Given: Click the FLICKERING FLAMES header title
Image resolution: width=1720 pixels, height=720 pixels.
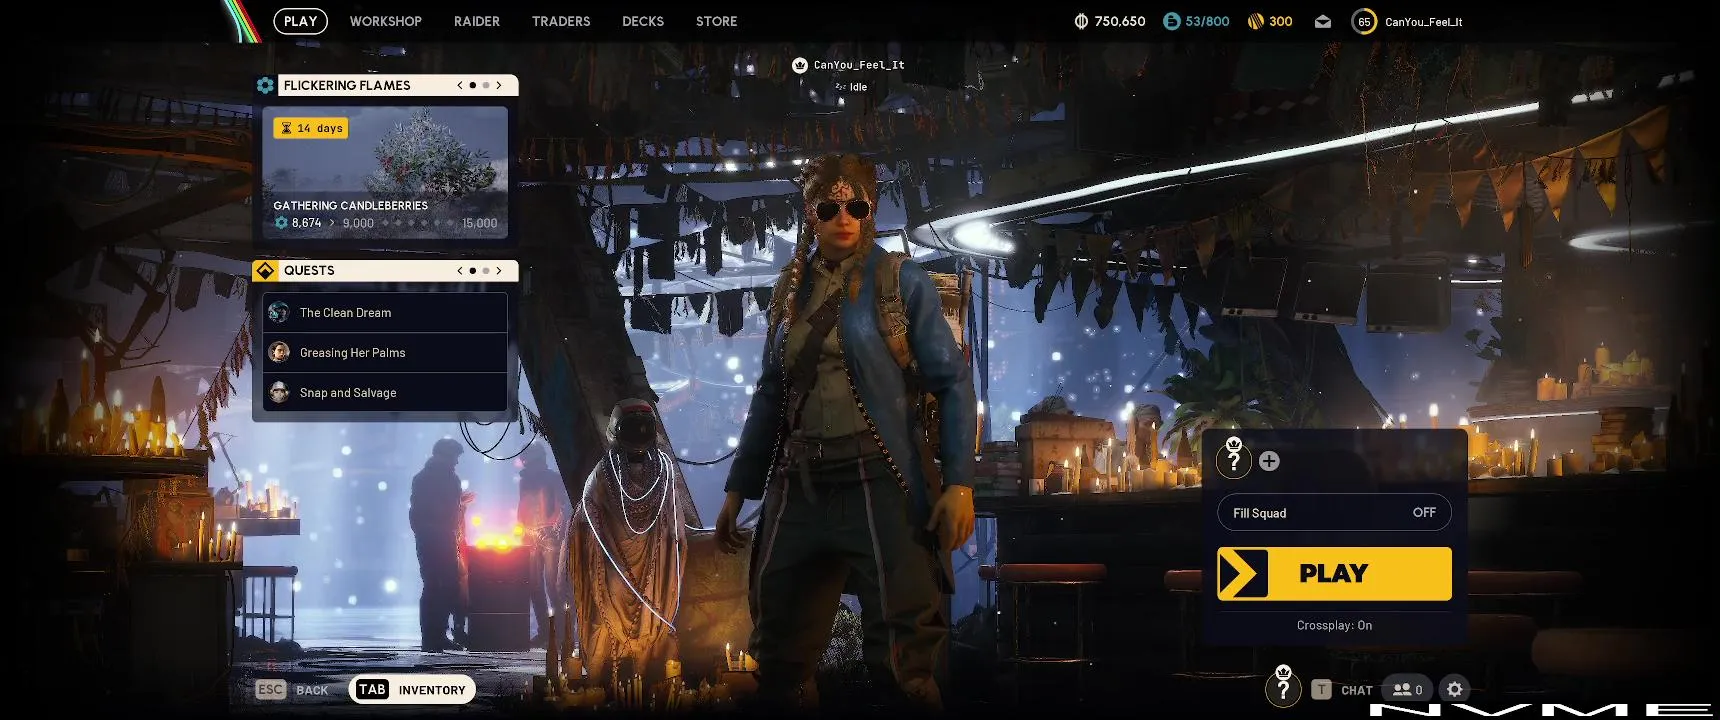Looking at the screenshot, I should click(x=347, y=85).
